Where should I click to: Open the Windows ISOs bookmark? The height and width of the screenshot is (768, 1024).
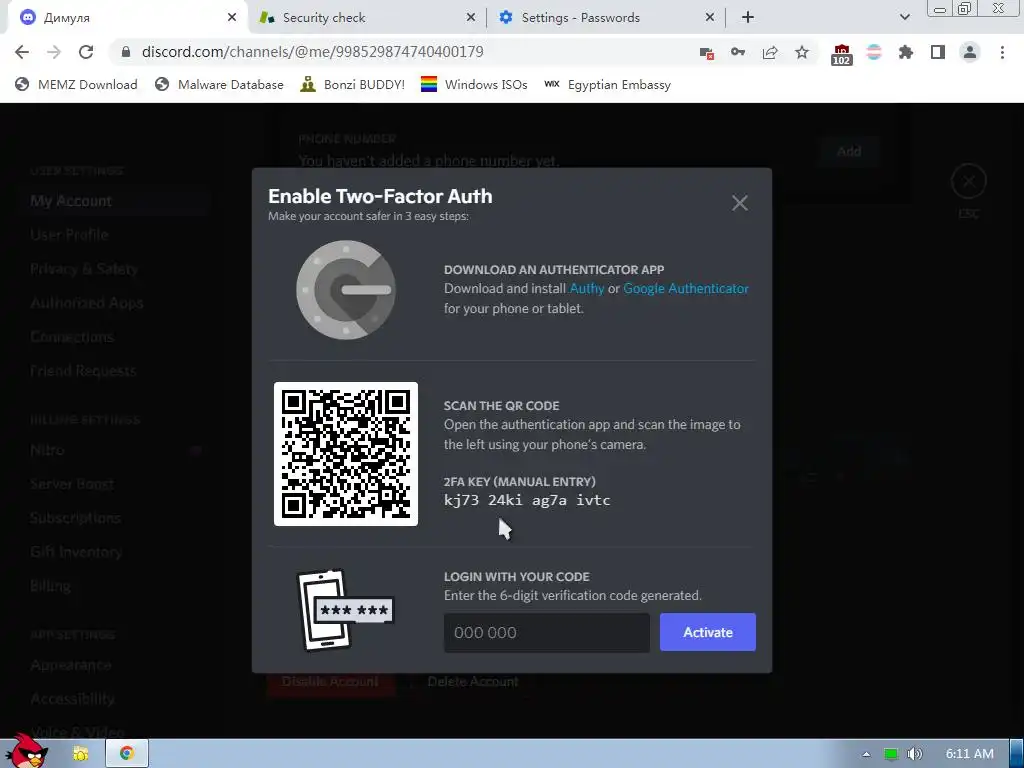click(473, 85)
